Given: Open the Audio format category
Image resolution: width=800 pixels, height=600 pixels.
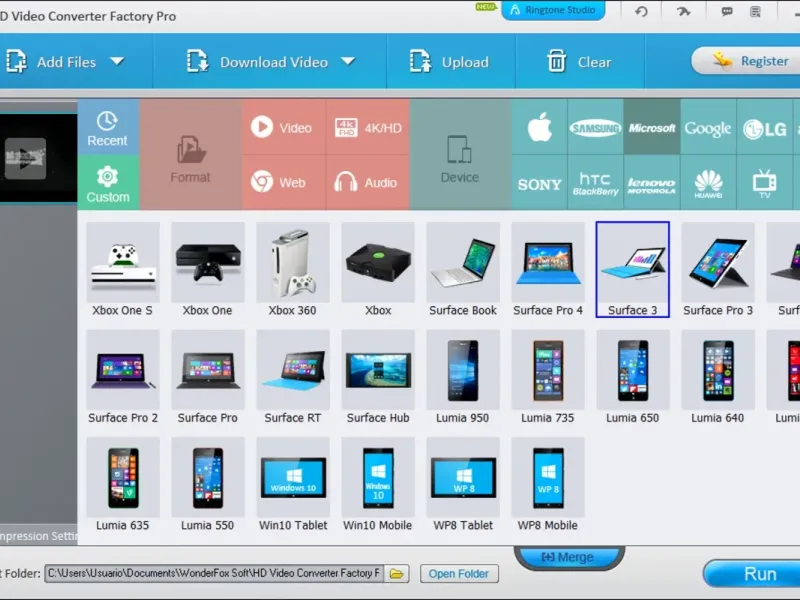Looking at the screenshot, I should pyautogui.click(x=368, y=183).
